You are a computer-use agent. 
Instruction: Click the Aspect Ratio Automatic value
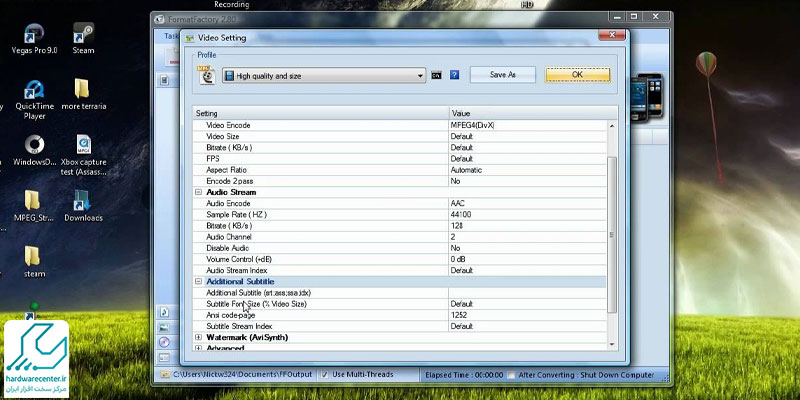click(528, 170)
